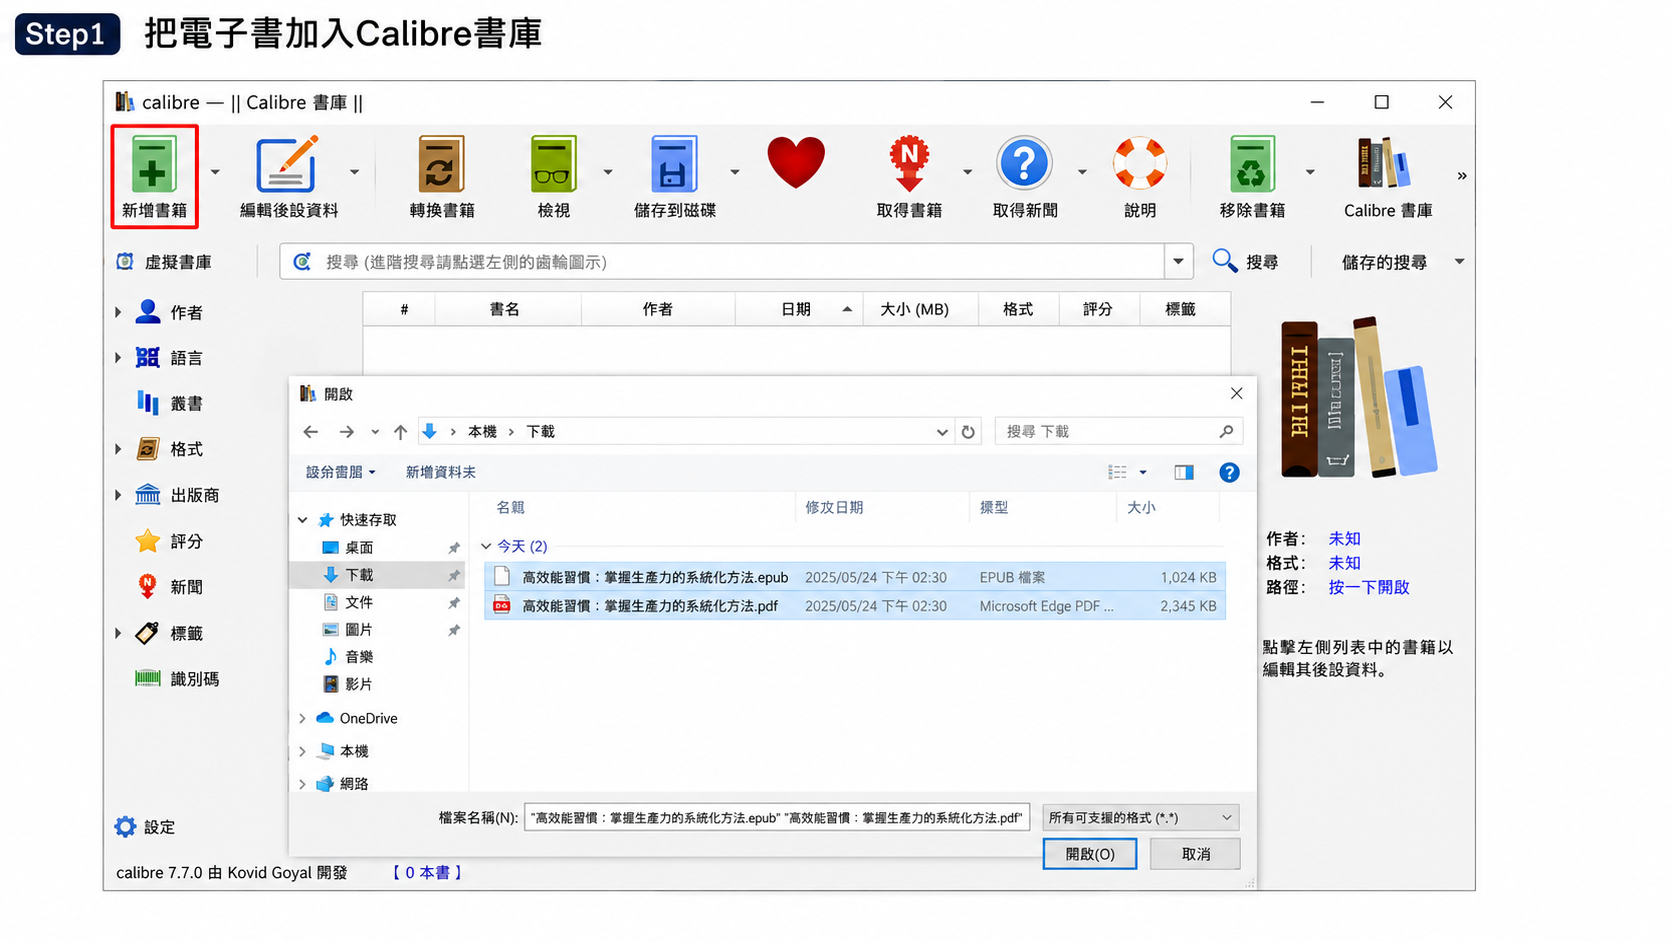Show more toolbar items with » chevron
1672x941 pixels.
[x=1461, y=176]
